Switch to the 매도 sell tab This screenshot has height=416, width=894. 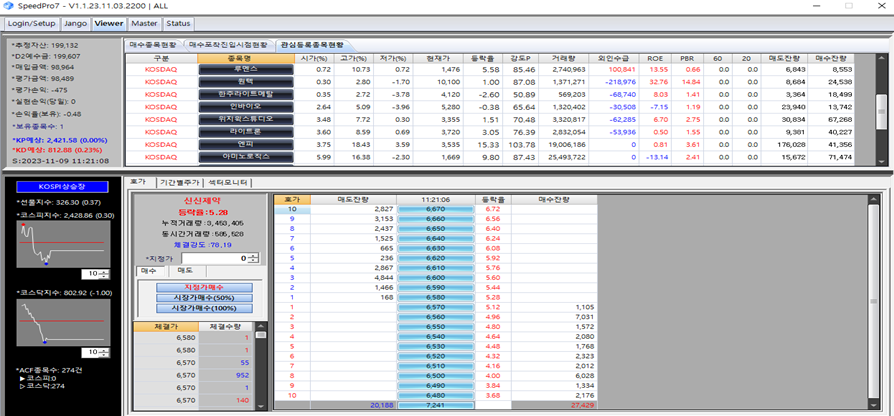(x=185, y=271)
